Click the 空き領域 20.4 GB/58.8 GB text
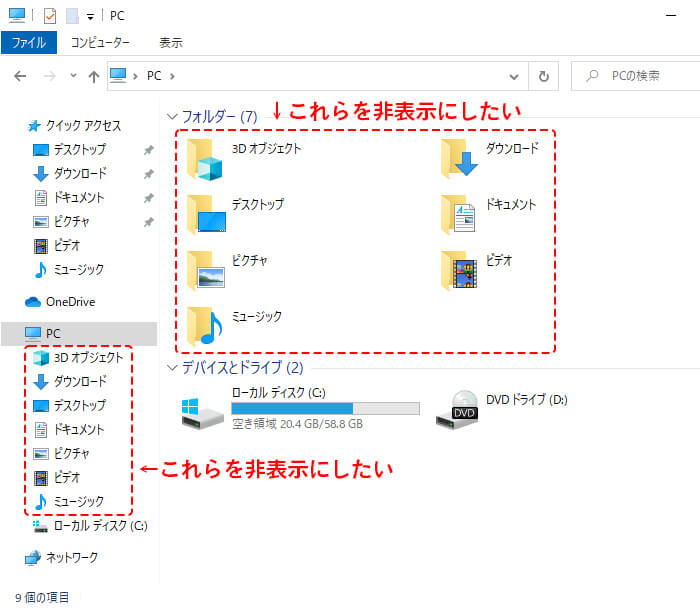This screenshot has height=610, width=700. click(297, 424)
